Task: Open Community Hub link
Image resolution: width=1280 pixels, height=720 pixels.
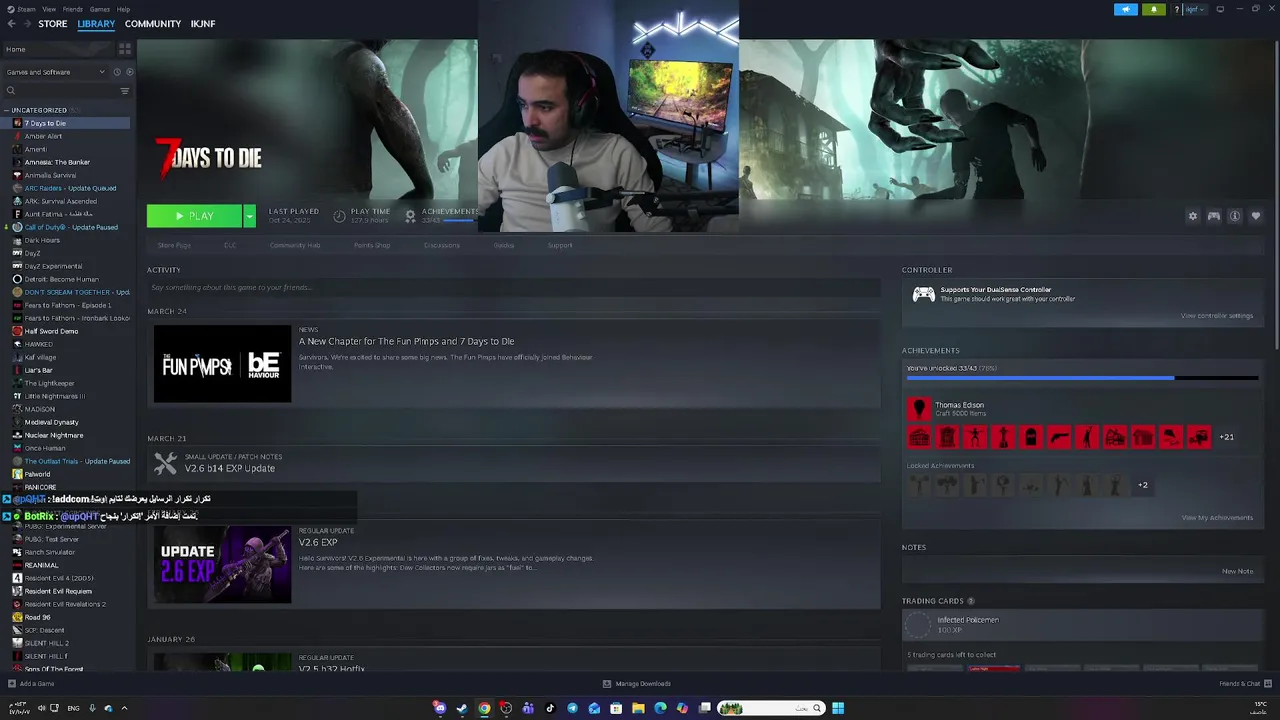Action: coord(295,245)
